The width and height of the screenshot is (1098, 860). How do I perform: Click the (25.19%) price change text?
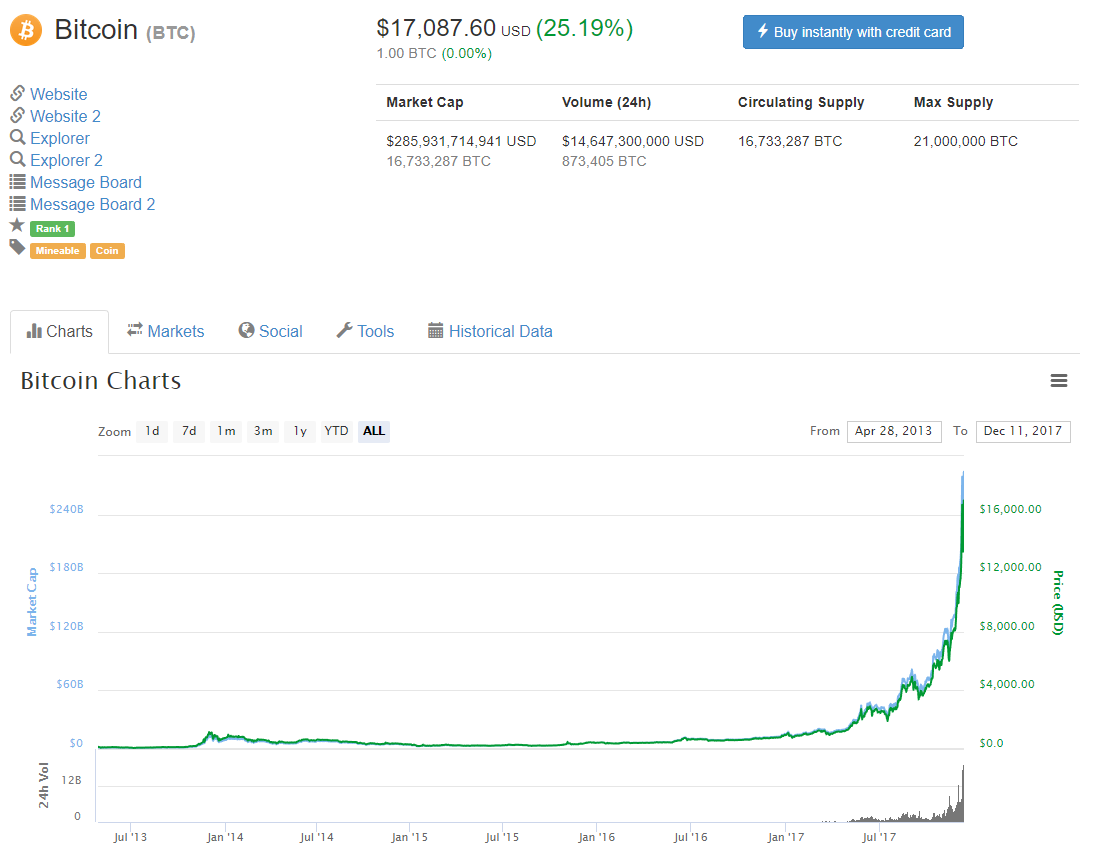pyautogui.click(x=584, y=29)
